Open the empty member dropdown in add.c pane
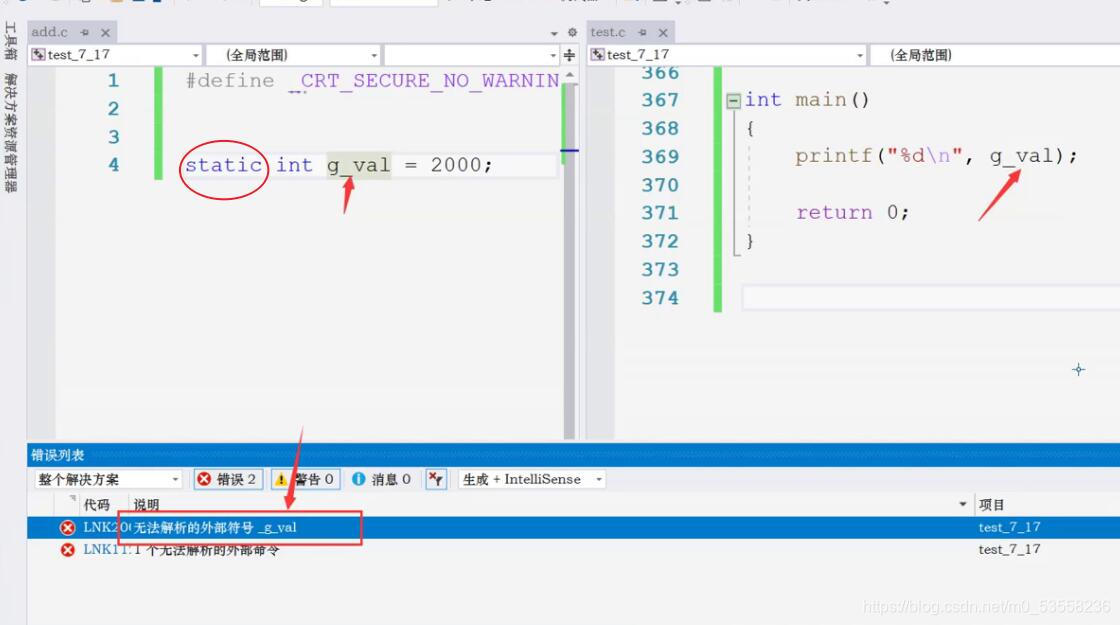 pos(471,55)
